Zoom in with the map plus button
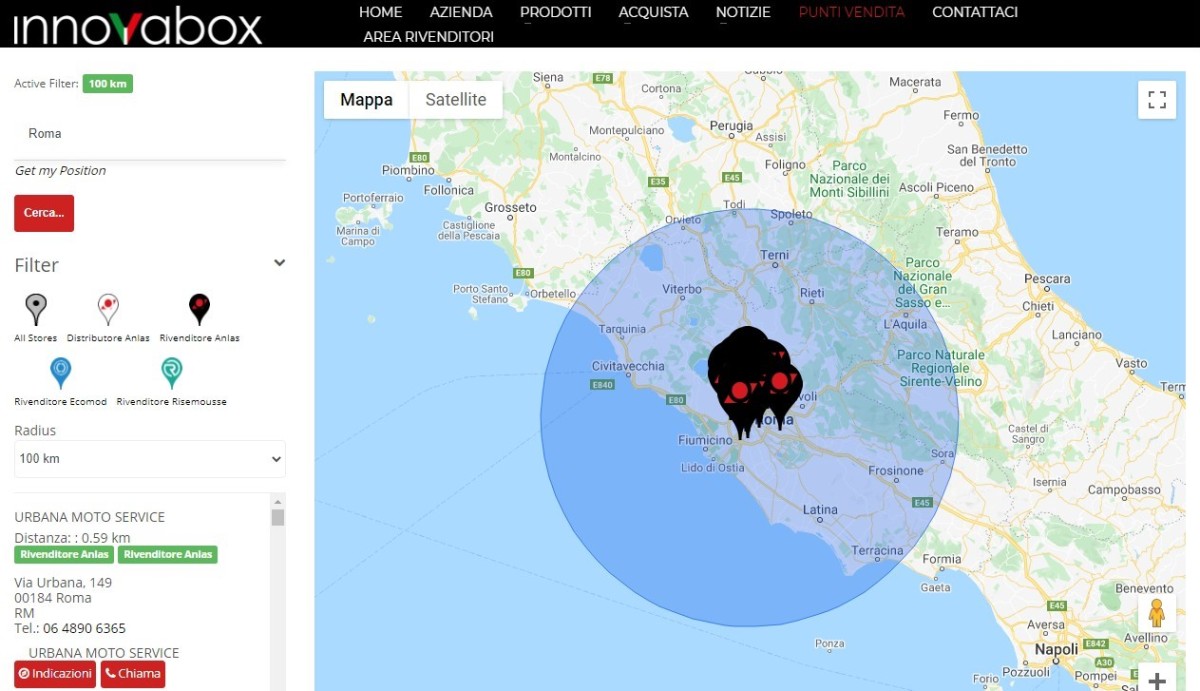This screenshot has width=1200, height=691. click(1157, 680)
